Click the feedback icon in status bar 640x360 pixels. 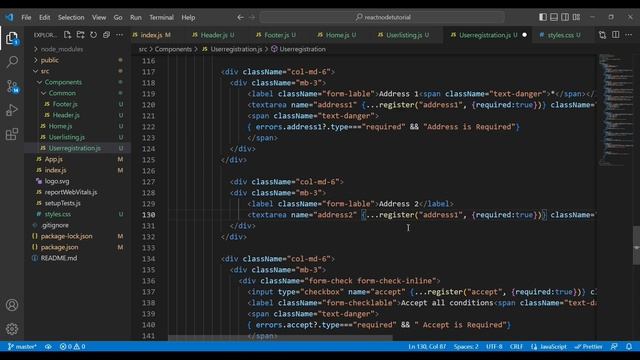(x=614, y=347)
